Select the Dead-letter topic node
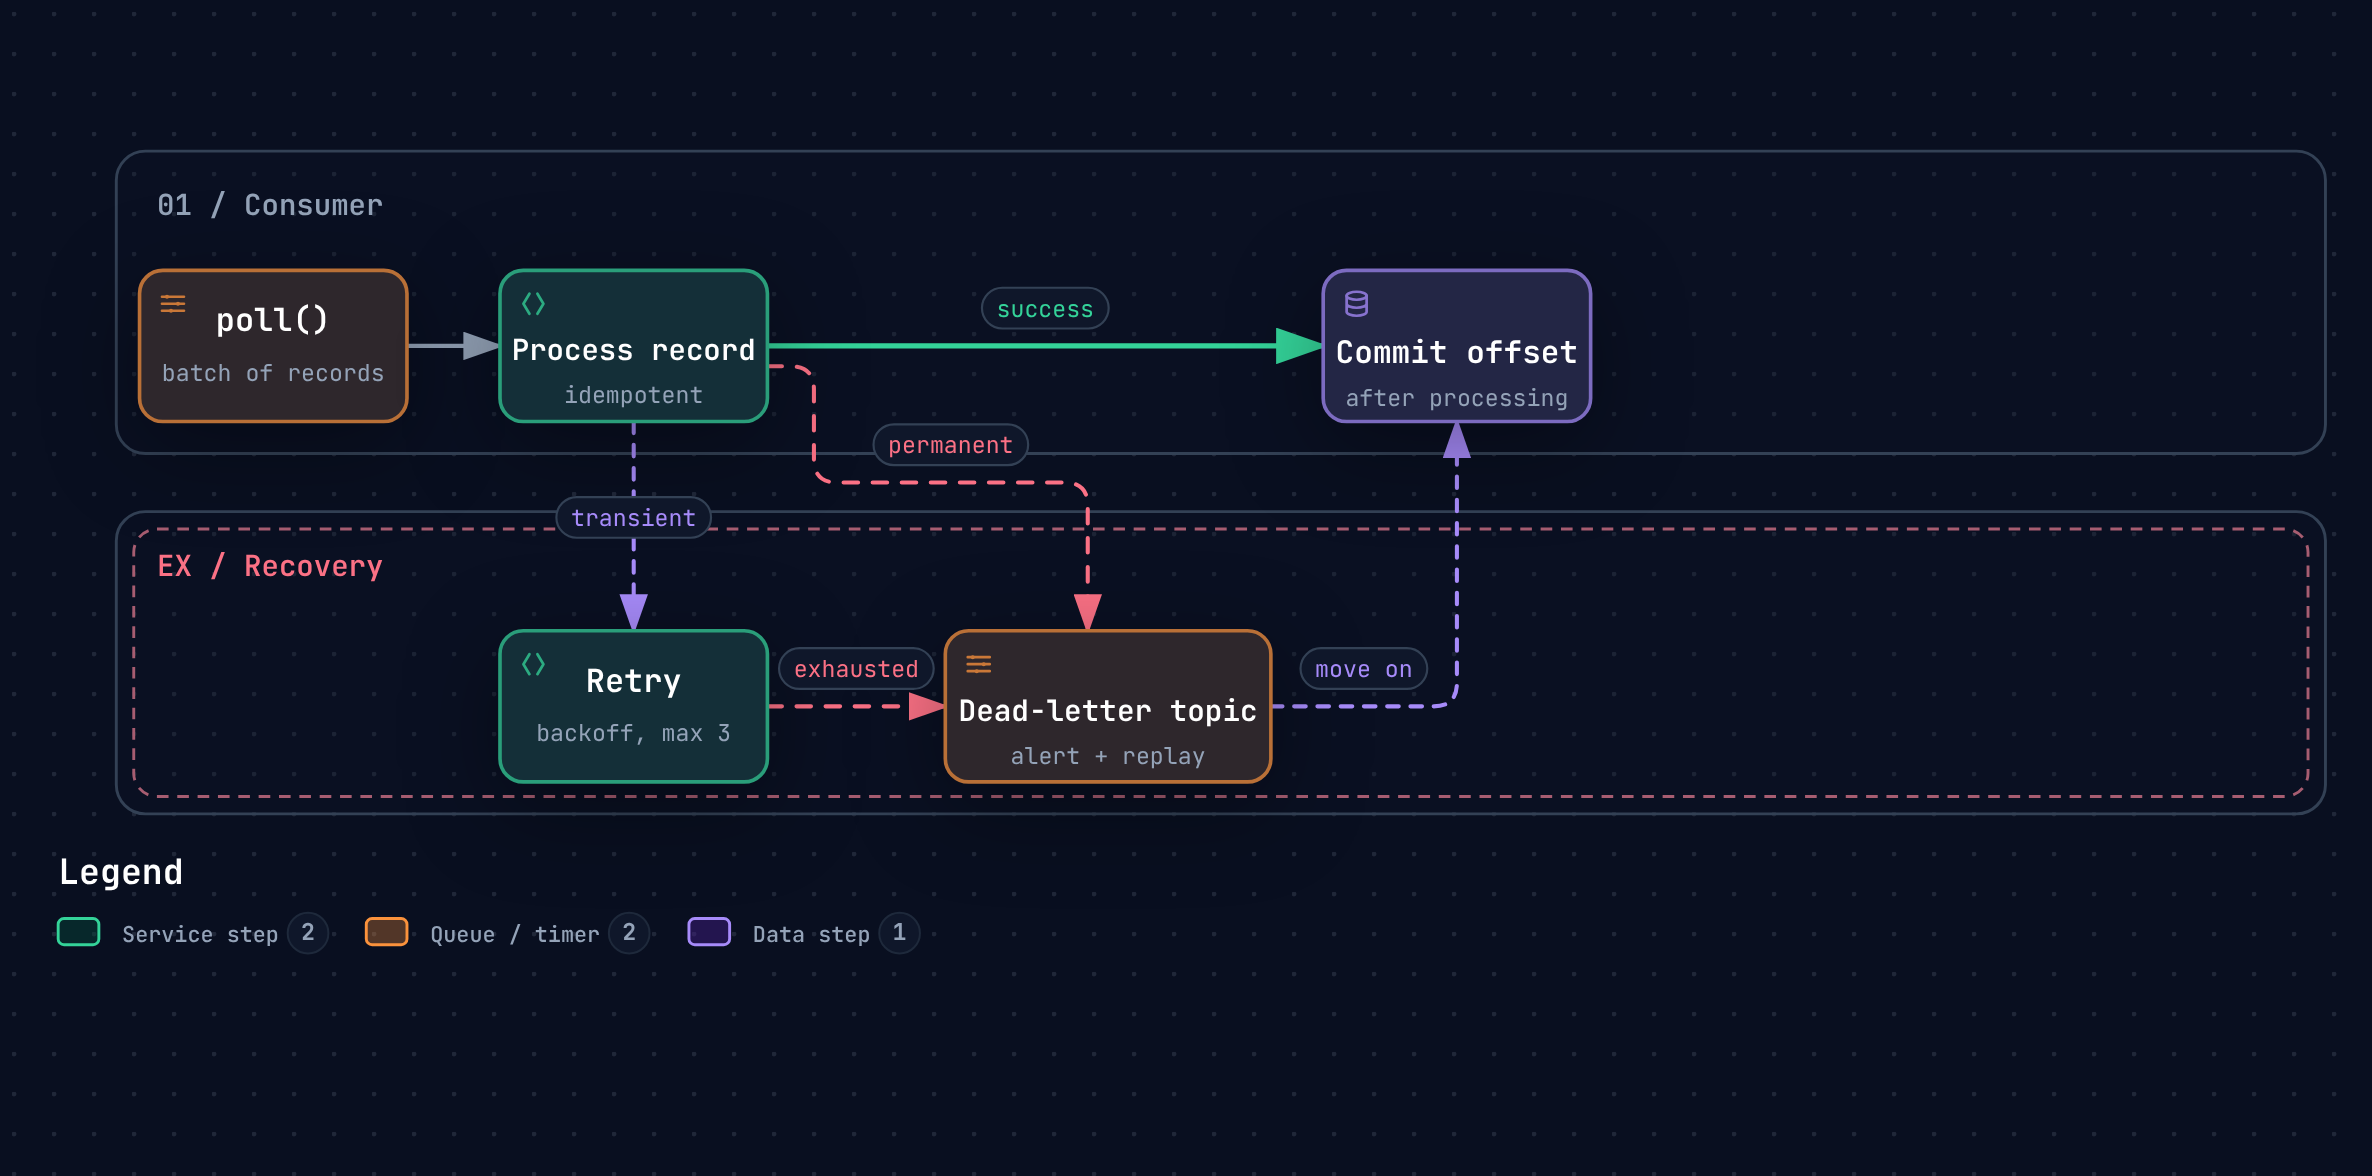Image resolution: width=2372 pixels, height=1176 pixels. point(1108,706)
